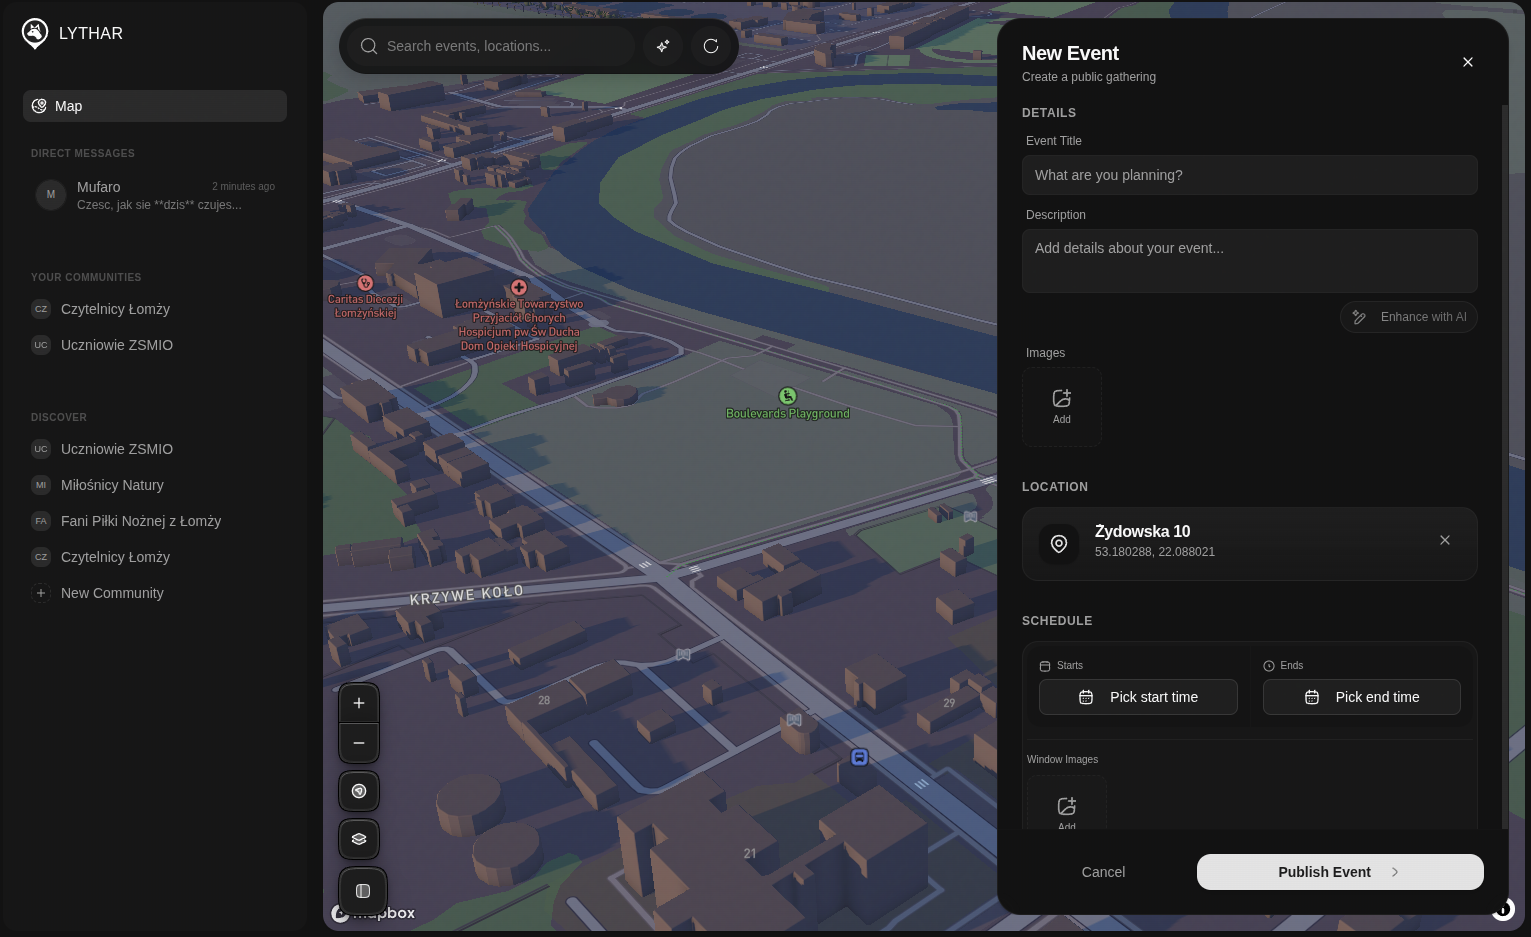
Task: Click the compass locate button on map
Action: pyautogui.click(x=359, y=791)
